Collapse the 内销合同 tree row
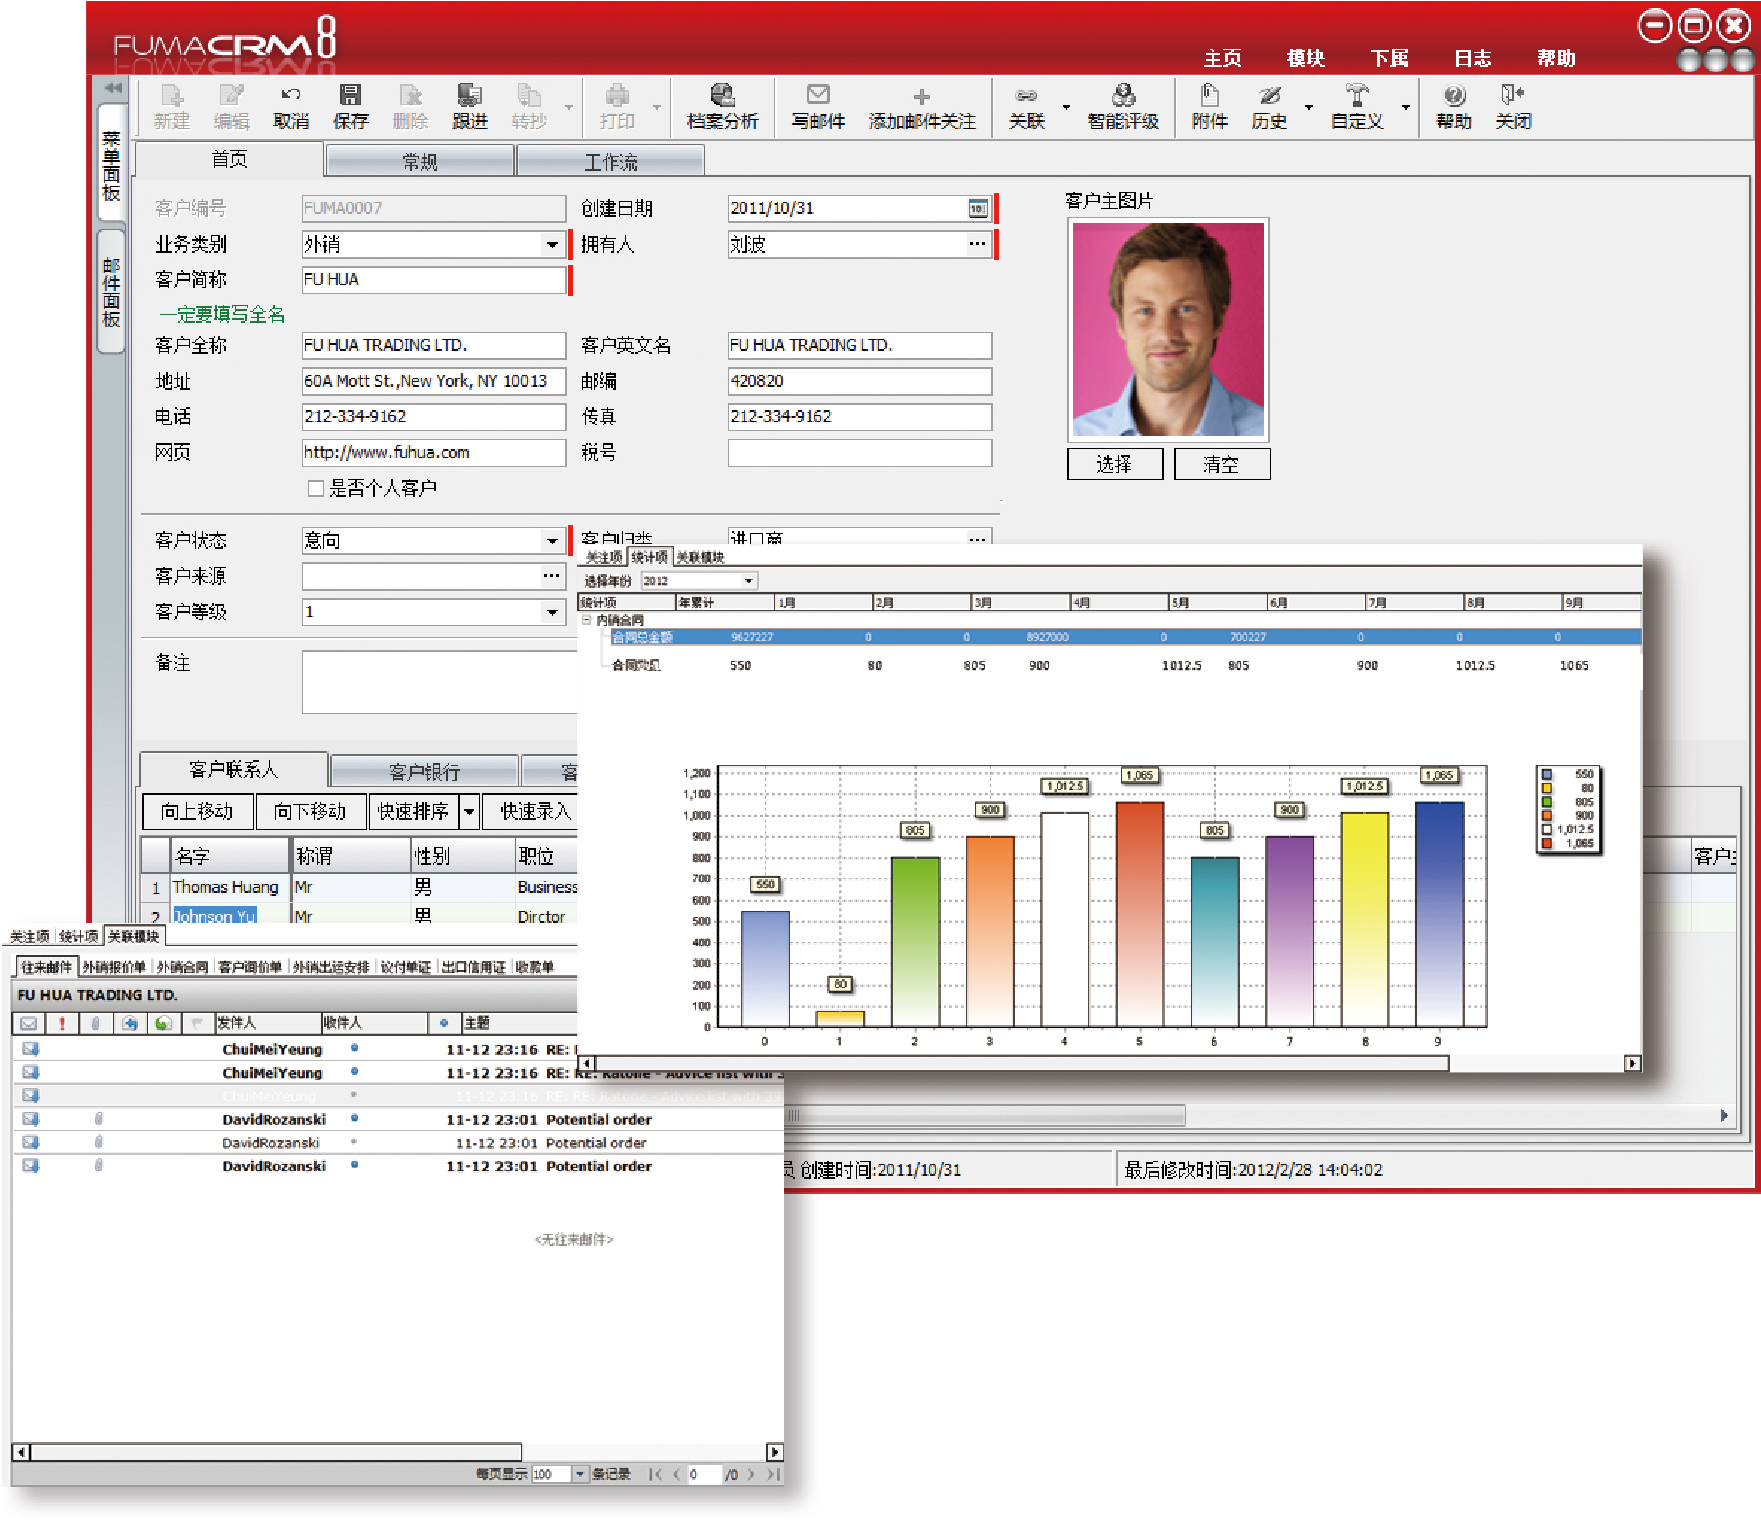Screen dimensions: 1761x1520 pos(587,620)
